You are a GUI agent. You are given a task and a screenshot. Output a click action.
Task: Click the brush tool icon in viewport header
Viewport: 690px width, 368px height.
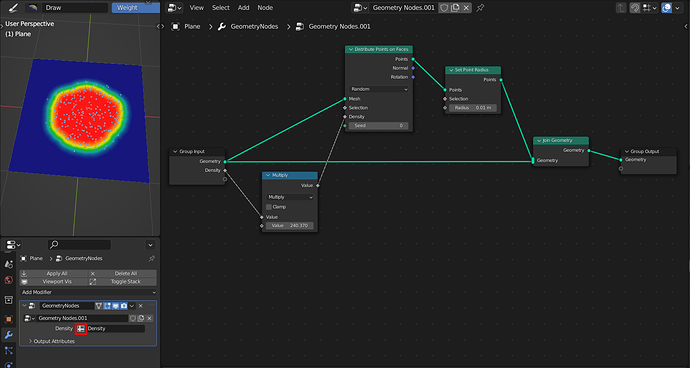point(13,8)
